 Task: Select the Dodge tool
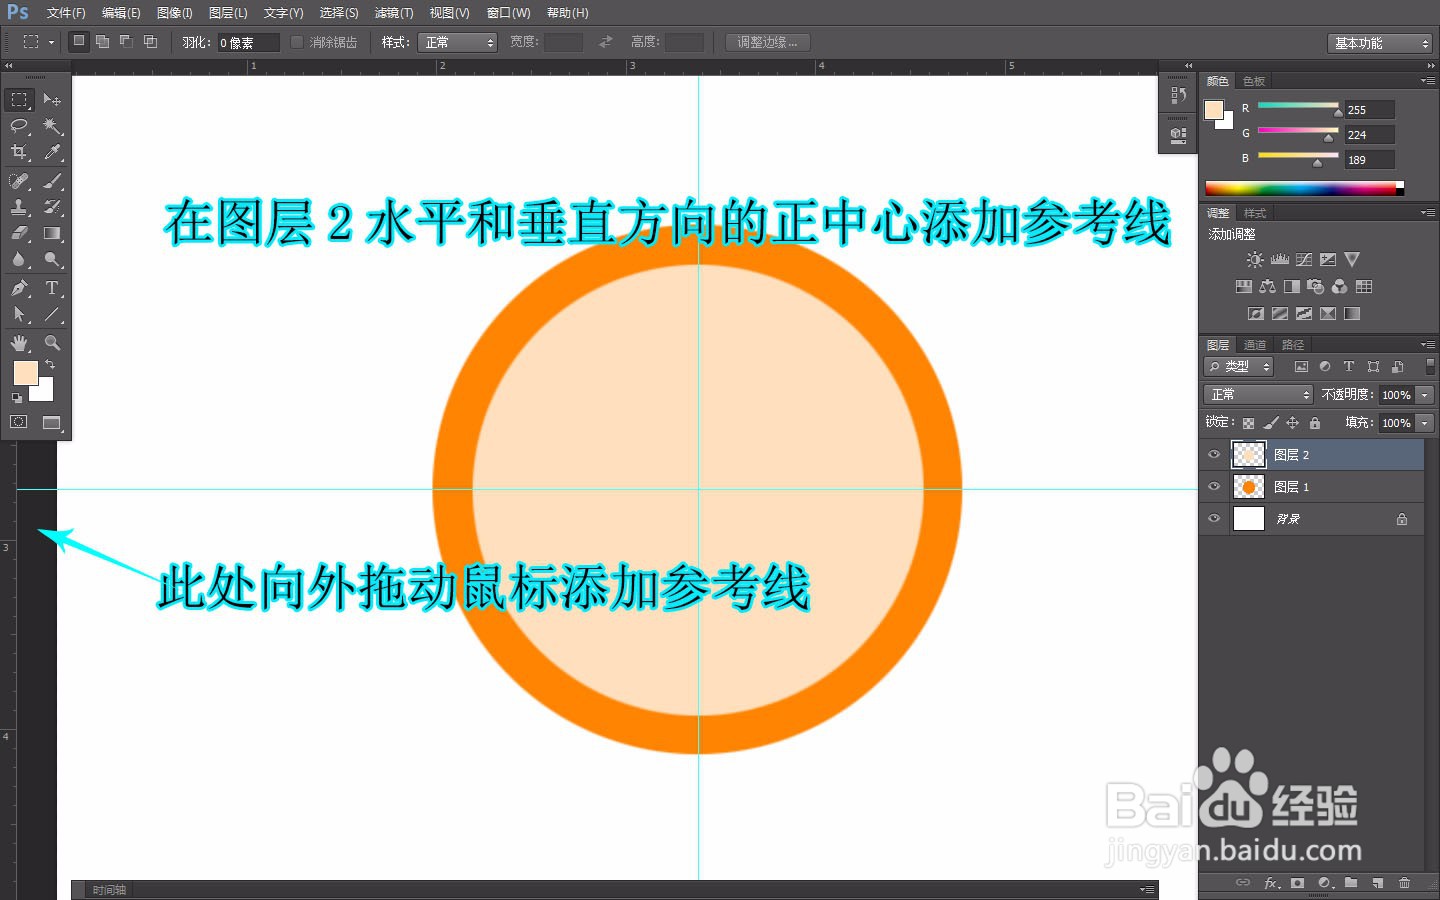(x=52, y=259)
